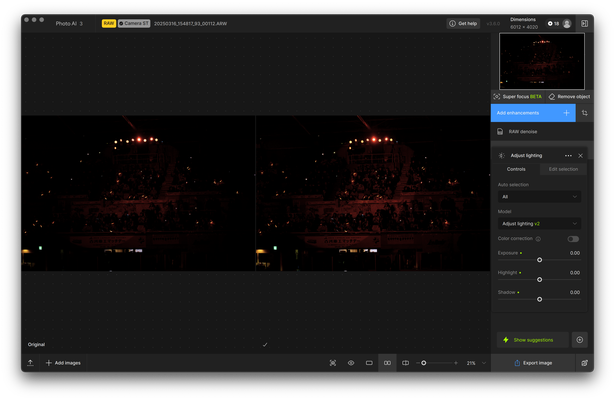This screenshot has height=400, width=615.
Task: Click Export image
Action: tap(533, 363)
